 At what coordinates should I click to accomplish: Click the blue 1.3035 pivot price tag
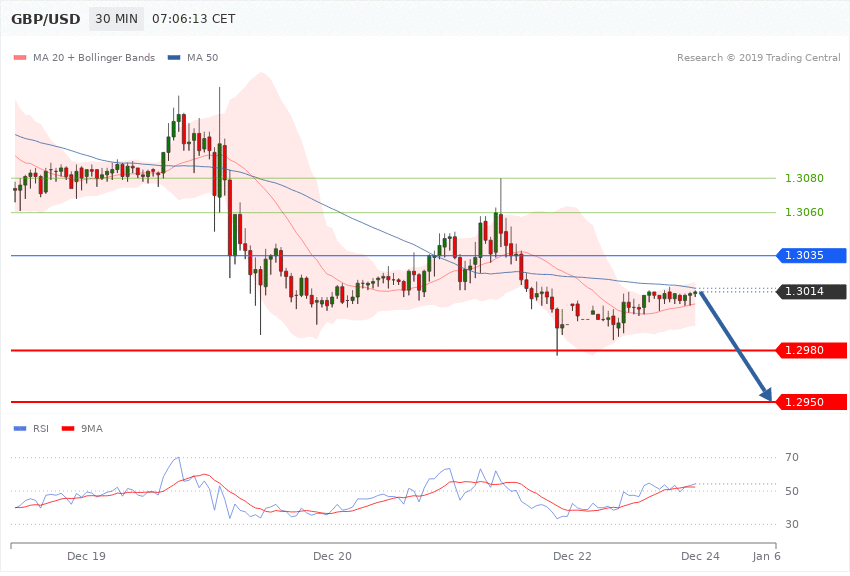pyautogui.click(x=812, y=255)
